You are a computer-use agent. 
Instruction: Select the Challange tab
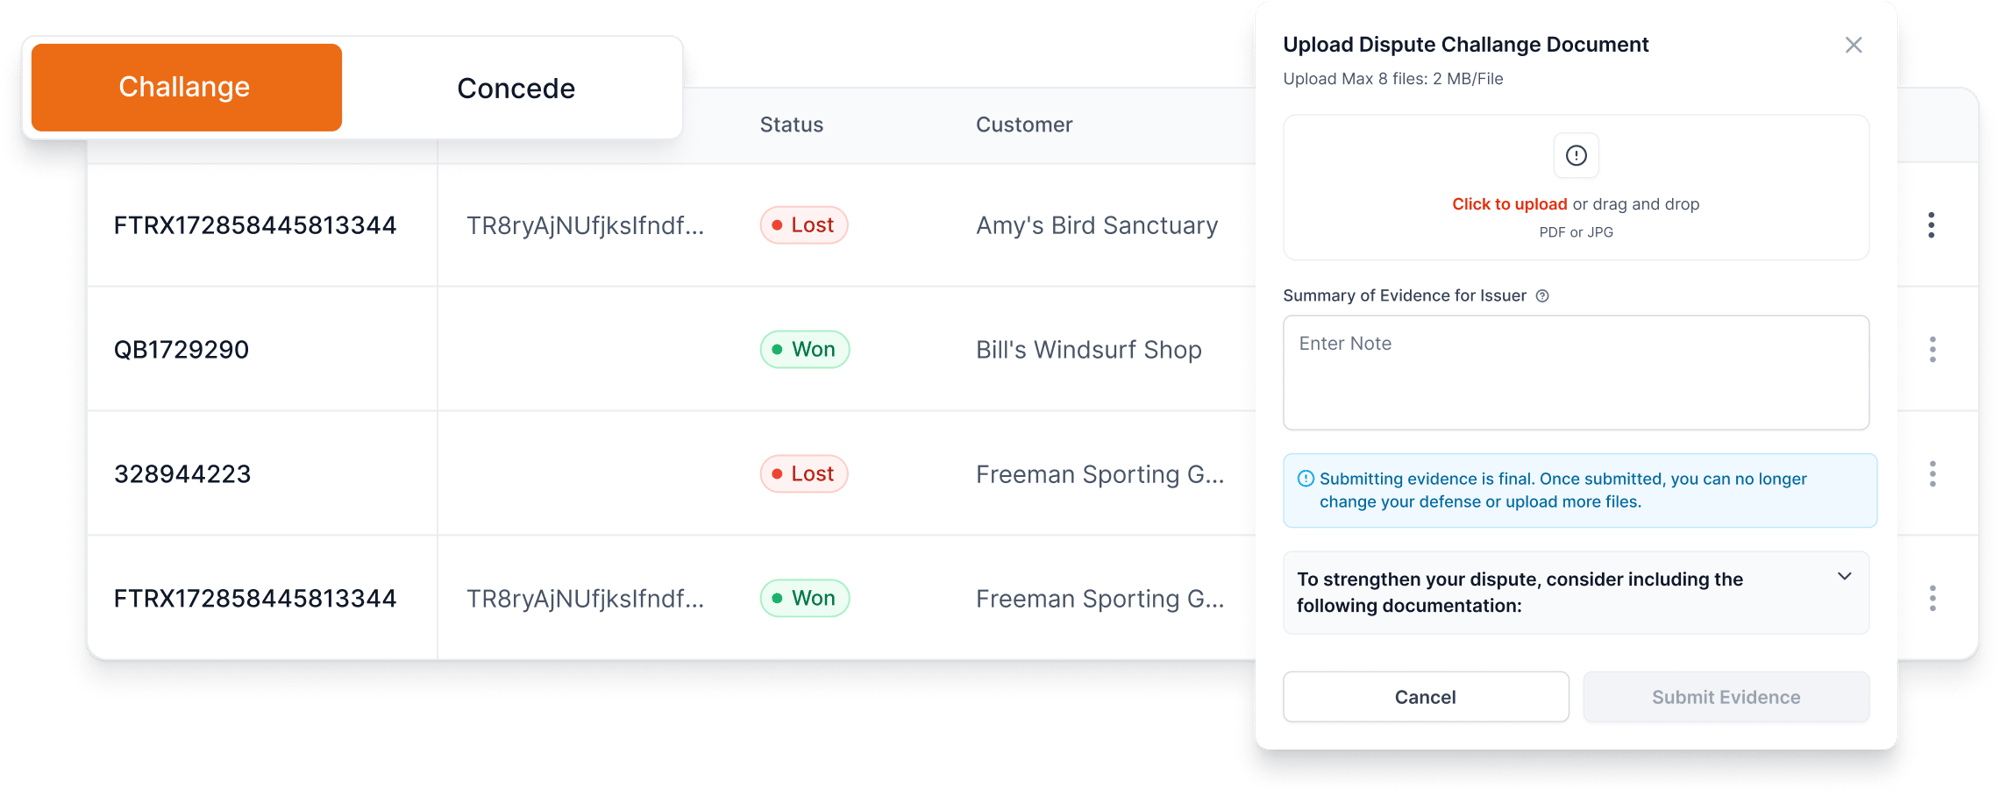click(186, 87)
